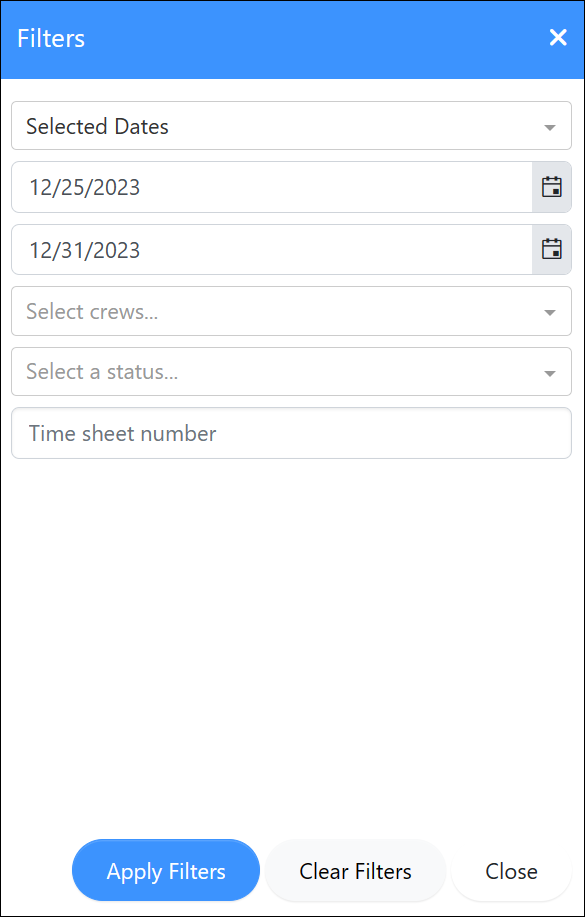The image size is (585, 917).
Task: Apply Filters using the blue button
Action: coord(166,871)
